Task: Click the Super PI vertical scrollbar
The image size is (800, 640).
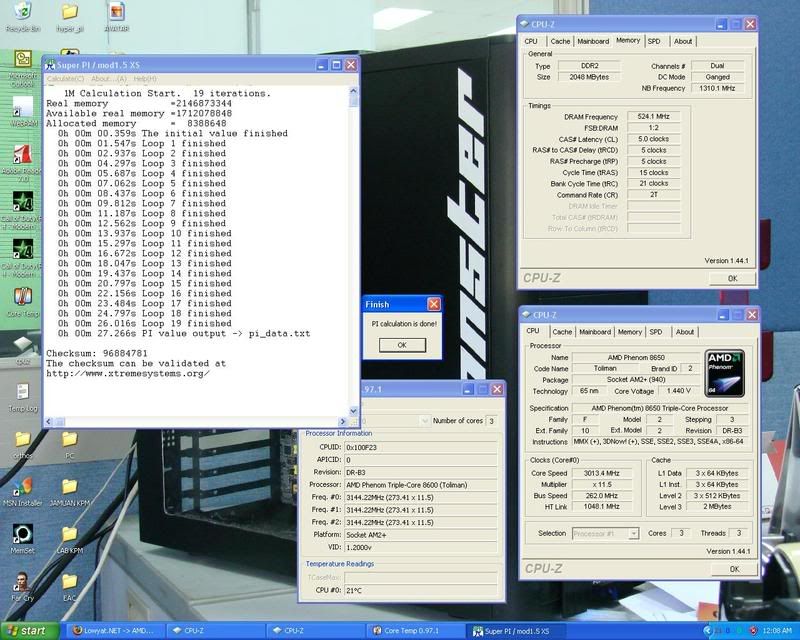Action: 354,250
